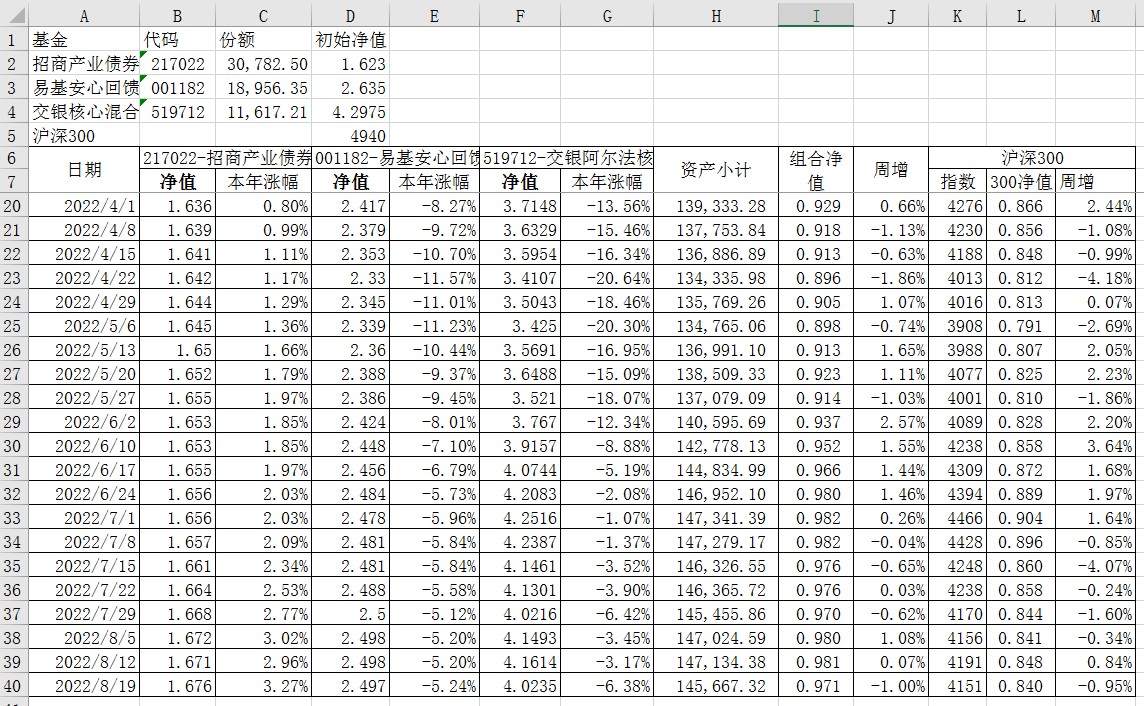Viewport: 1144px width, 706px height.
Task: Click header 217022-招商产业债券
Action: click(x=225, y=158)
